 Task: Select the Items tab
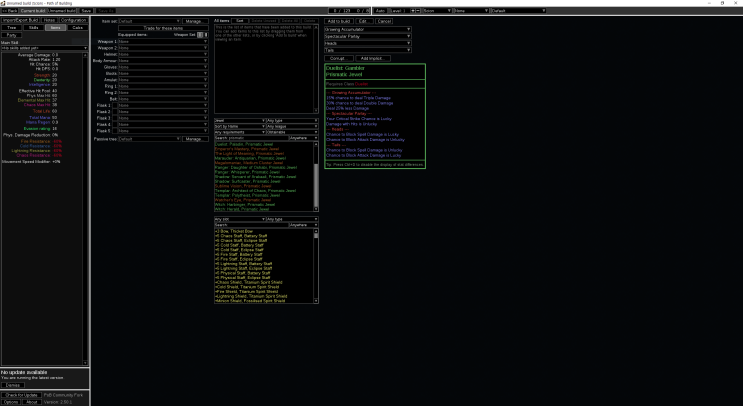point(55,27)
